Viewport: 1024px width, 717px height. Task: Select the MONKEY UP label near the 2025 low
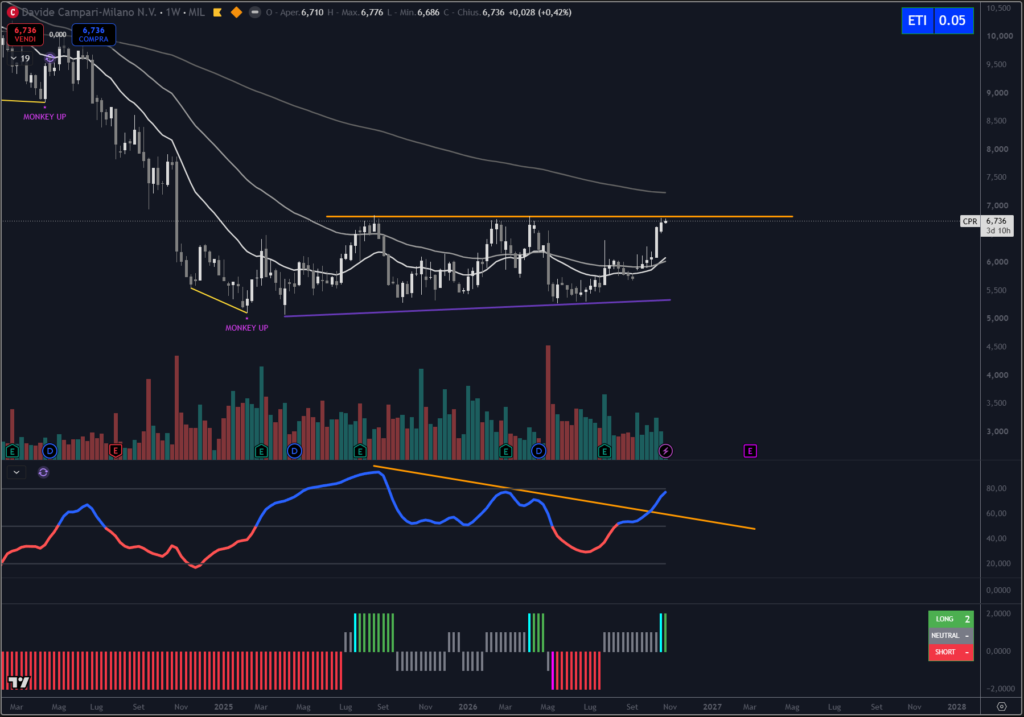pos(247,328)
